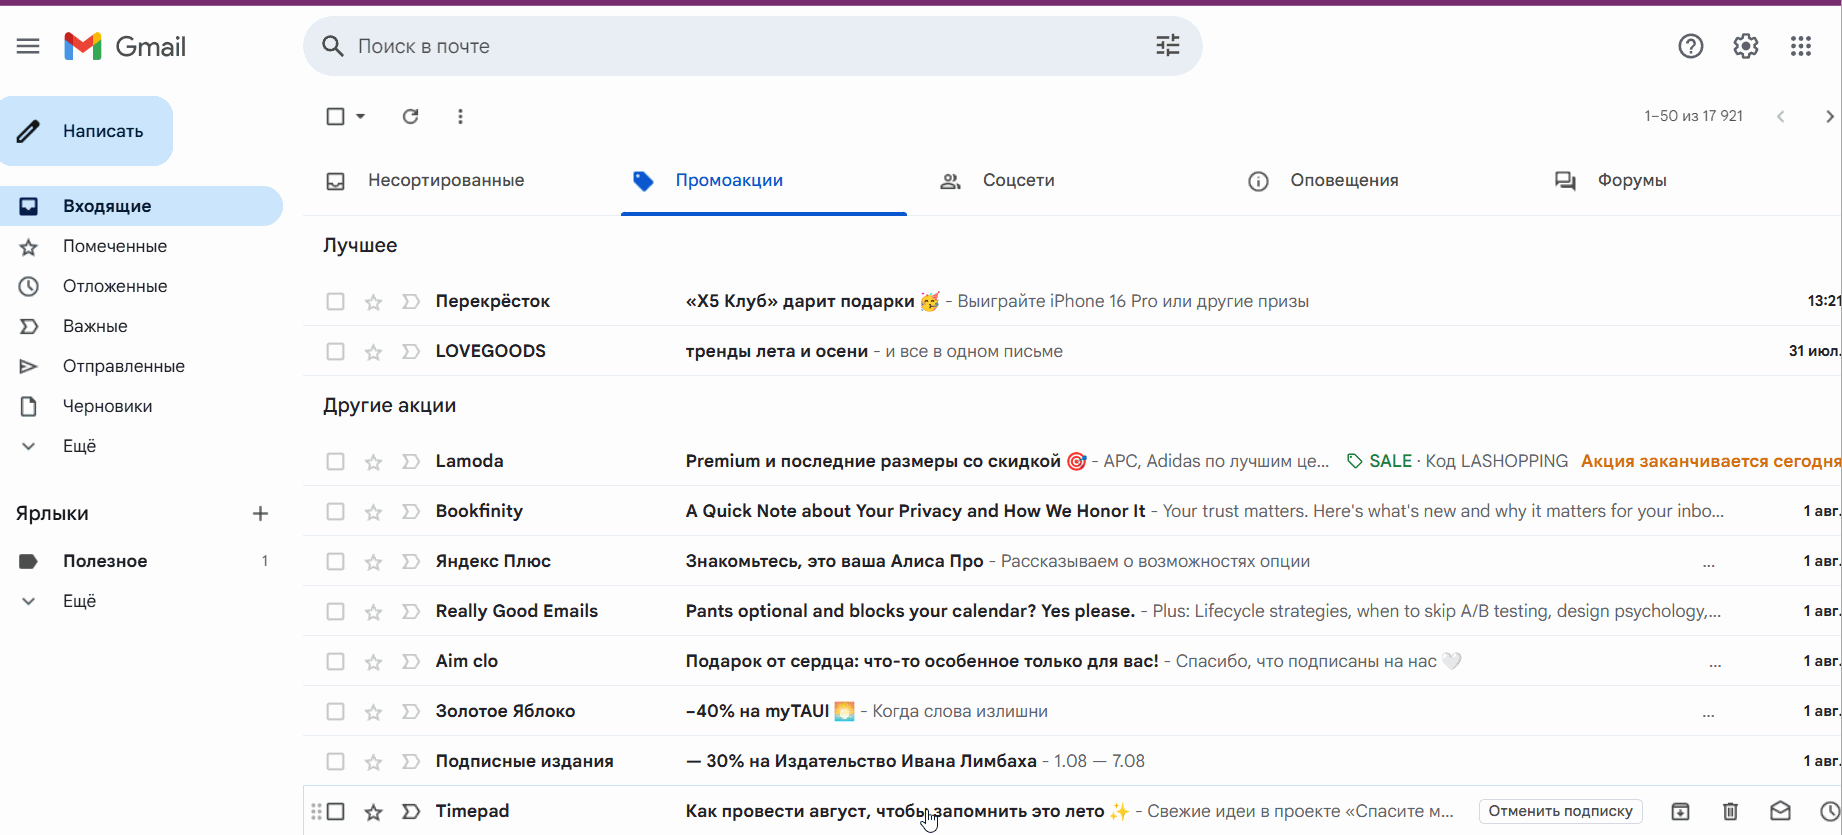Mark the Яндекс Плюс email as important
The width and height of the screenshot is (1842, 835).
tap(410, 562)
